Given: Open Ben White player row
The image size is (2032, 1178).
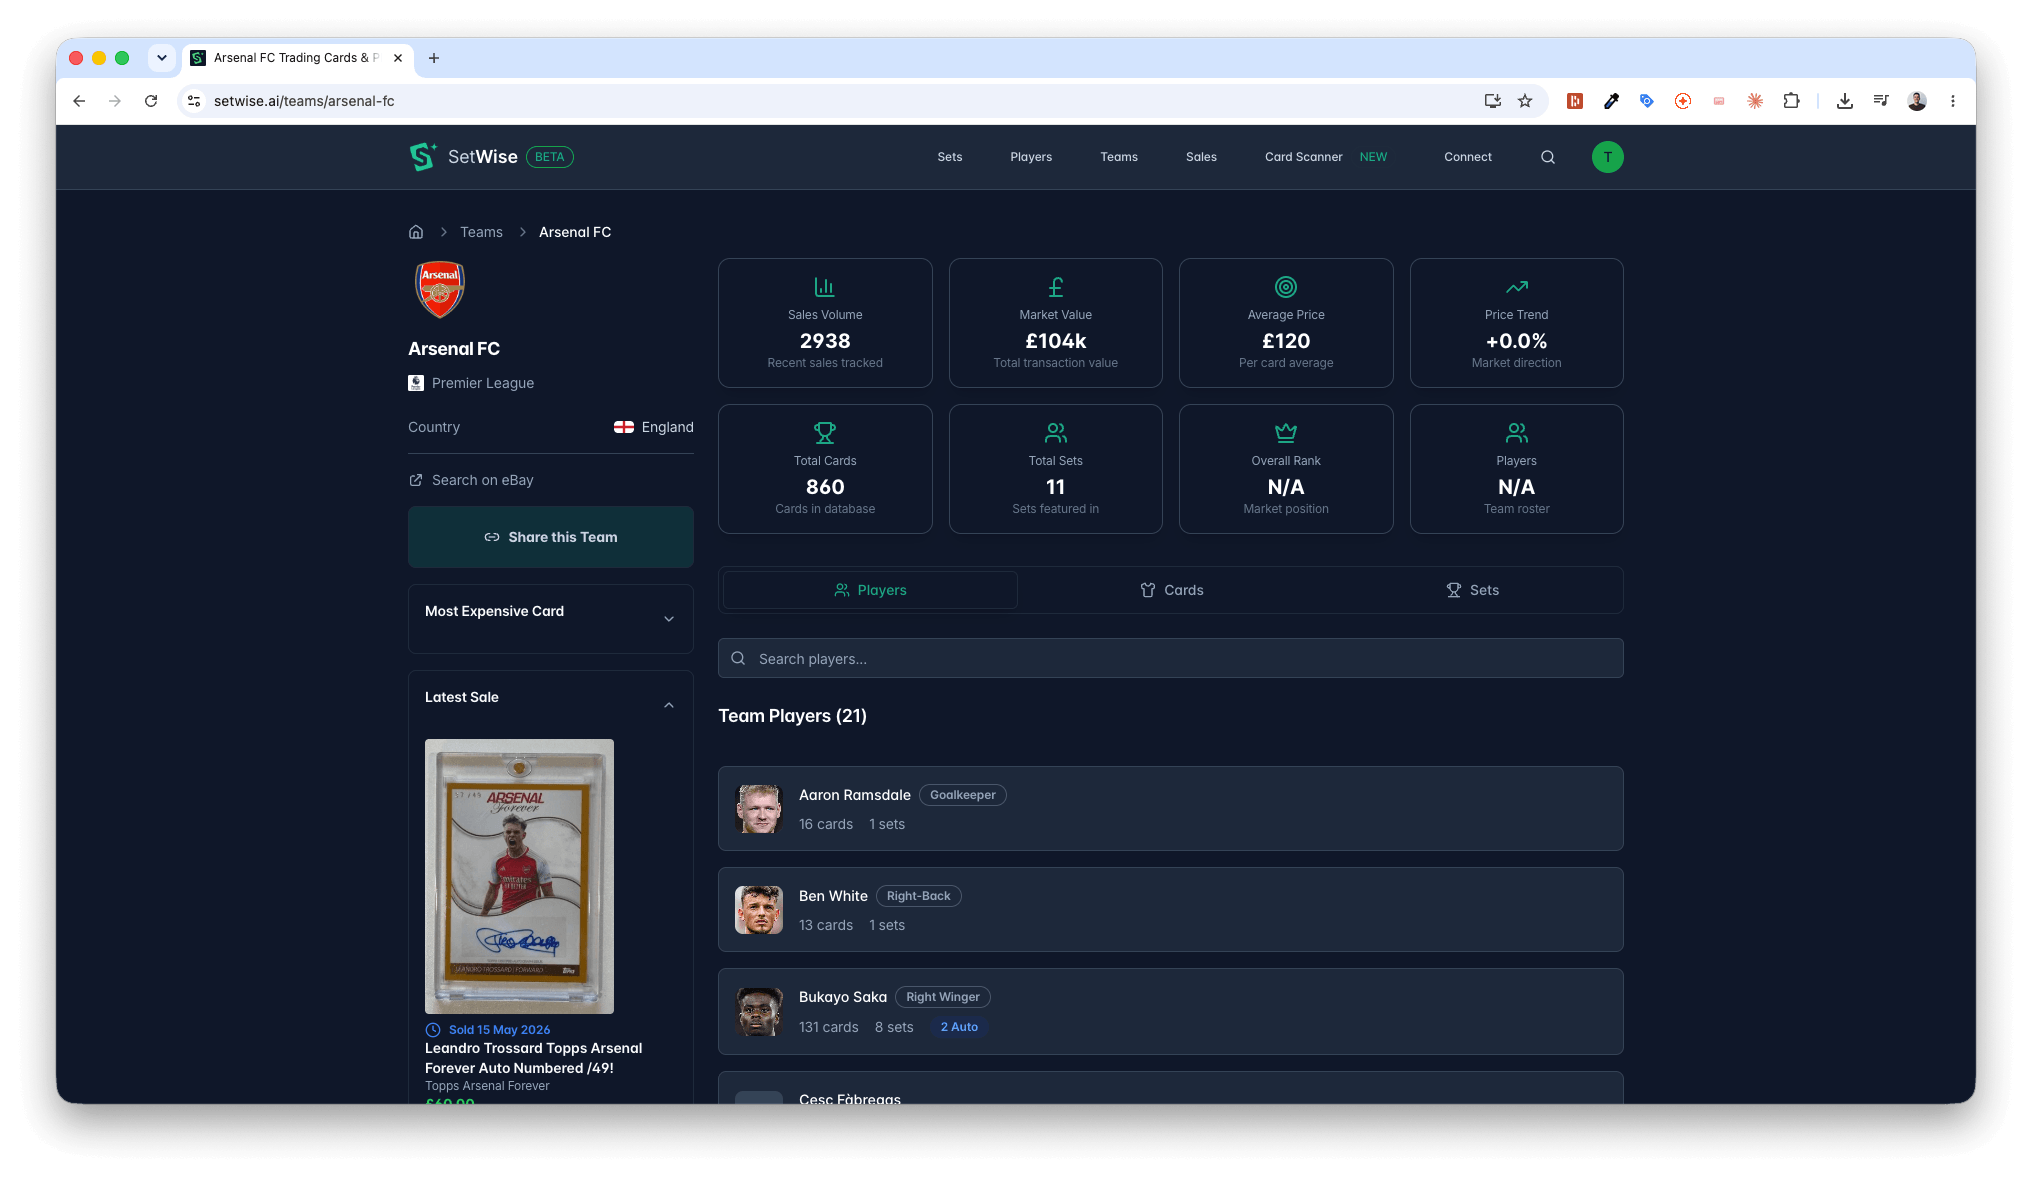Looking at the screenshot, I should point(1171,909).
